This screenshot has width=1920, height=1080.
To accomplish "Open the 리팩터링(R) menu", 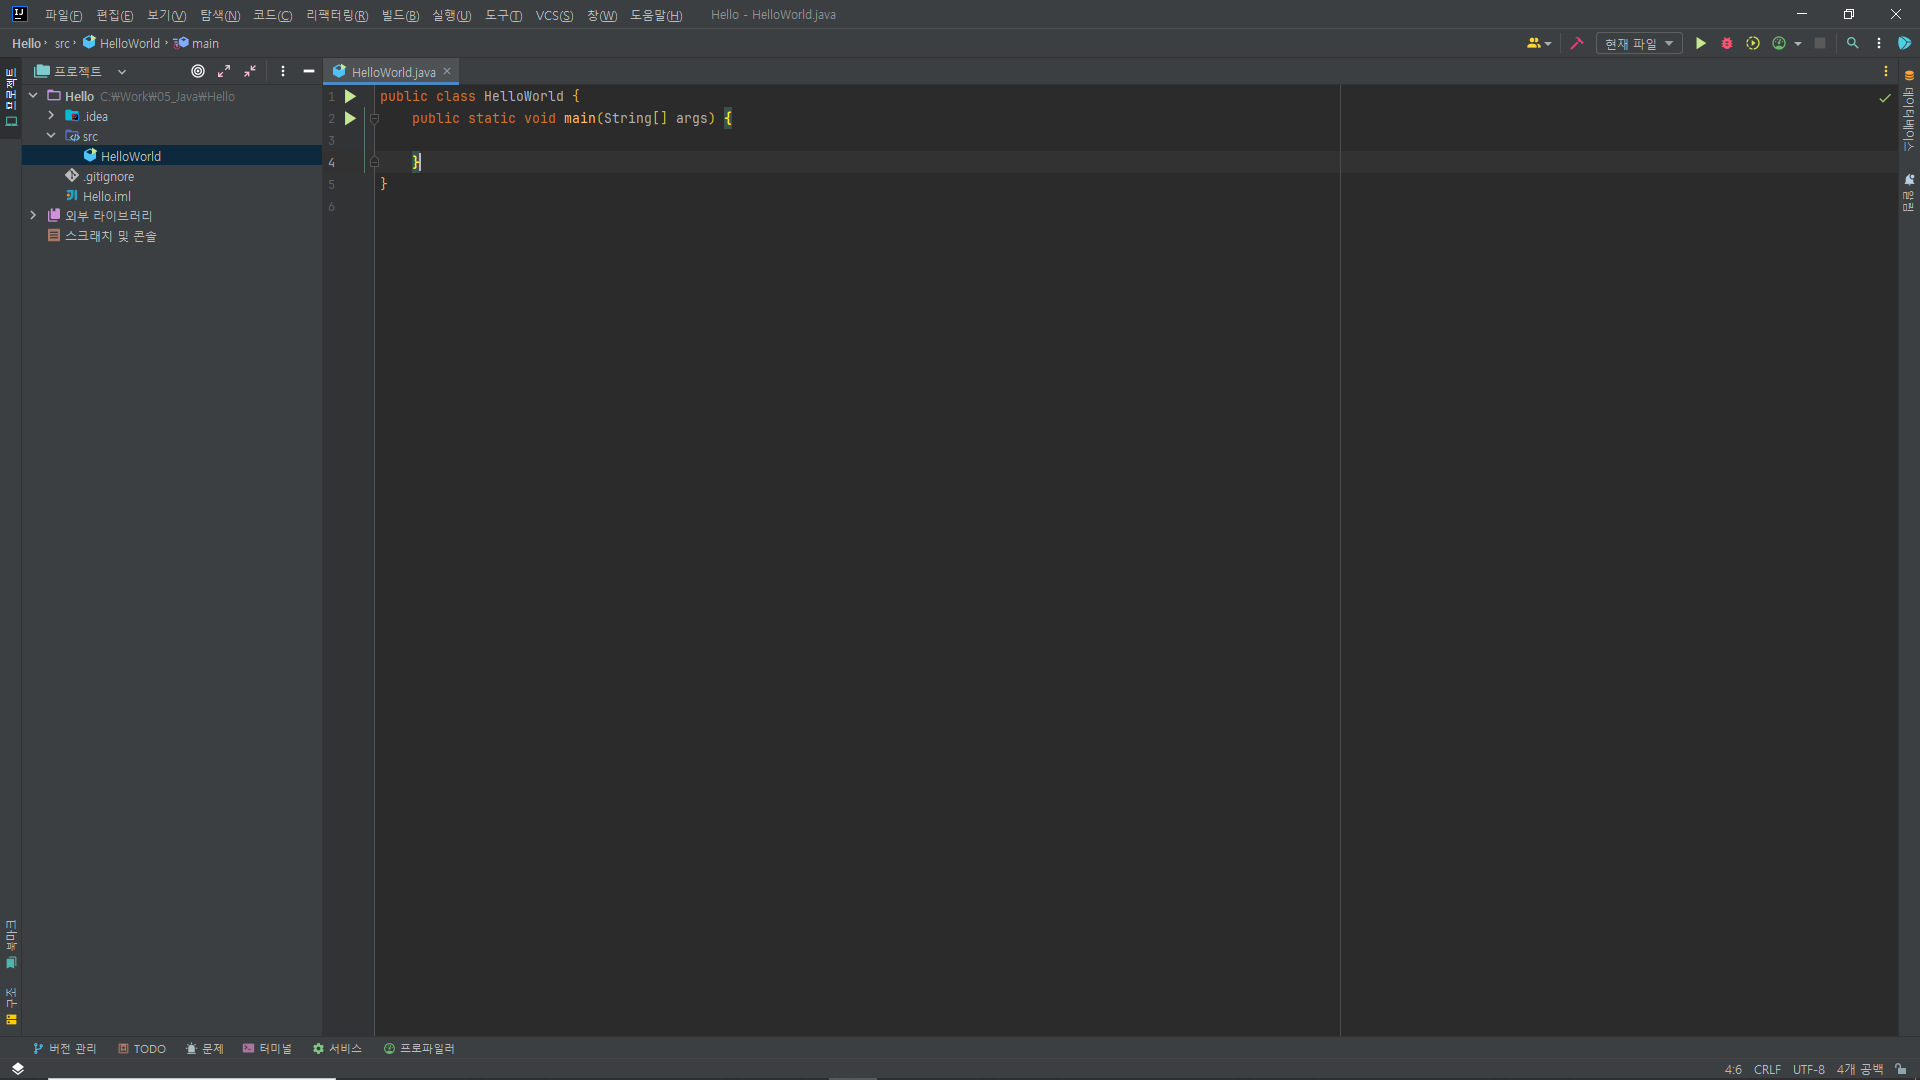I will click(x=337, y=15).
